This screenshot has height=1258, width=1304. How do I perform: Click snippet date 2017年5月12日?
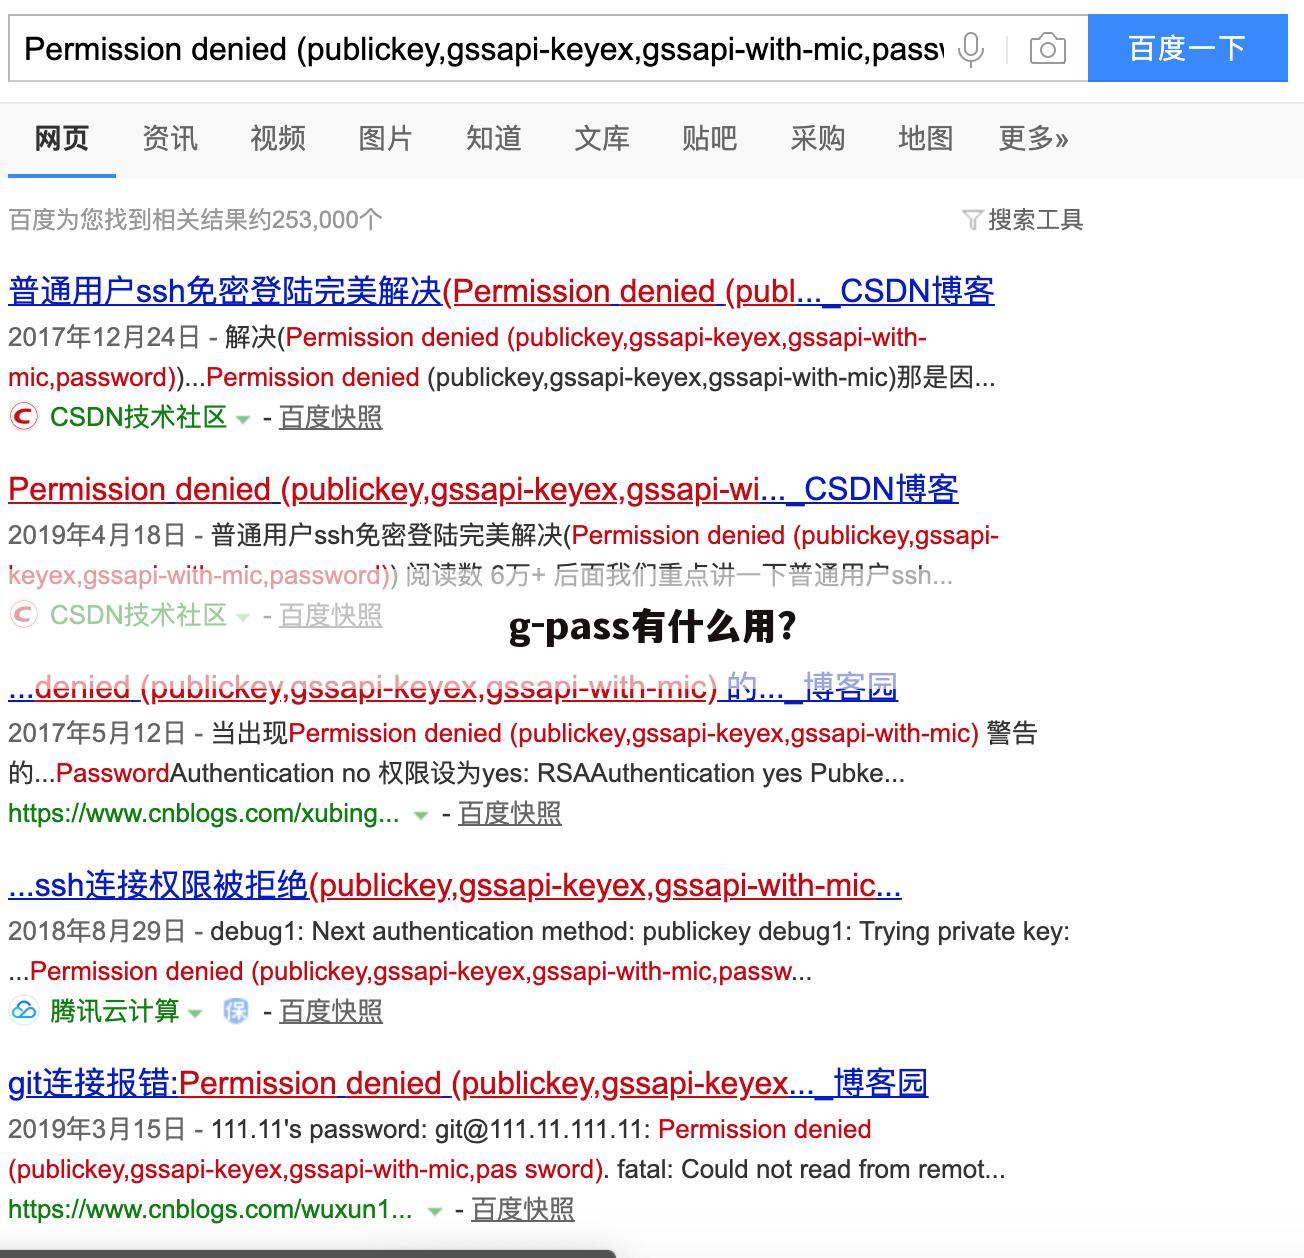tap(97, 733)
